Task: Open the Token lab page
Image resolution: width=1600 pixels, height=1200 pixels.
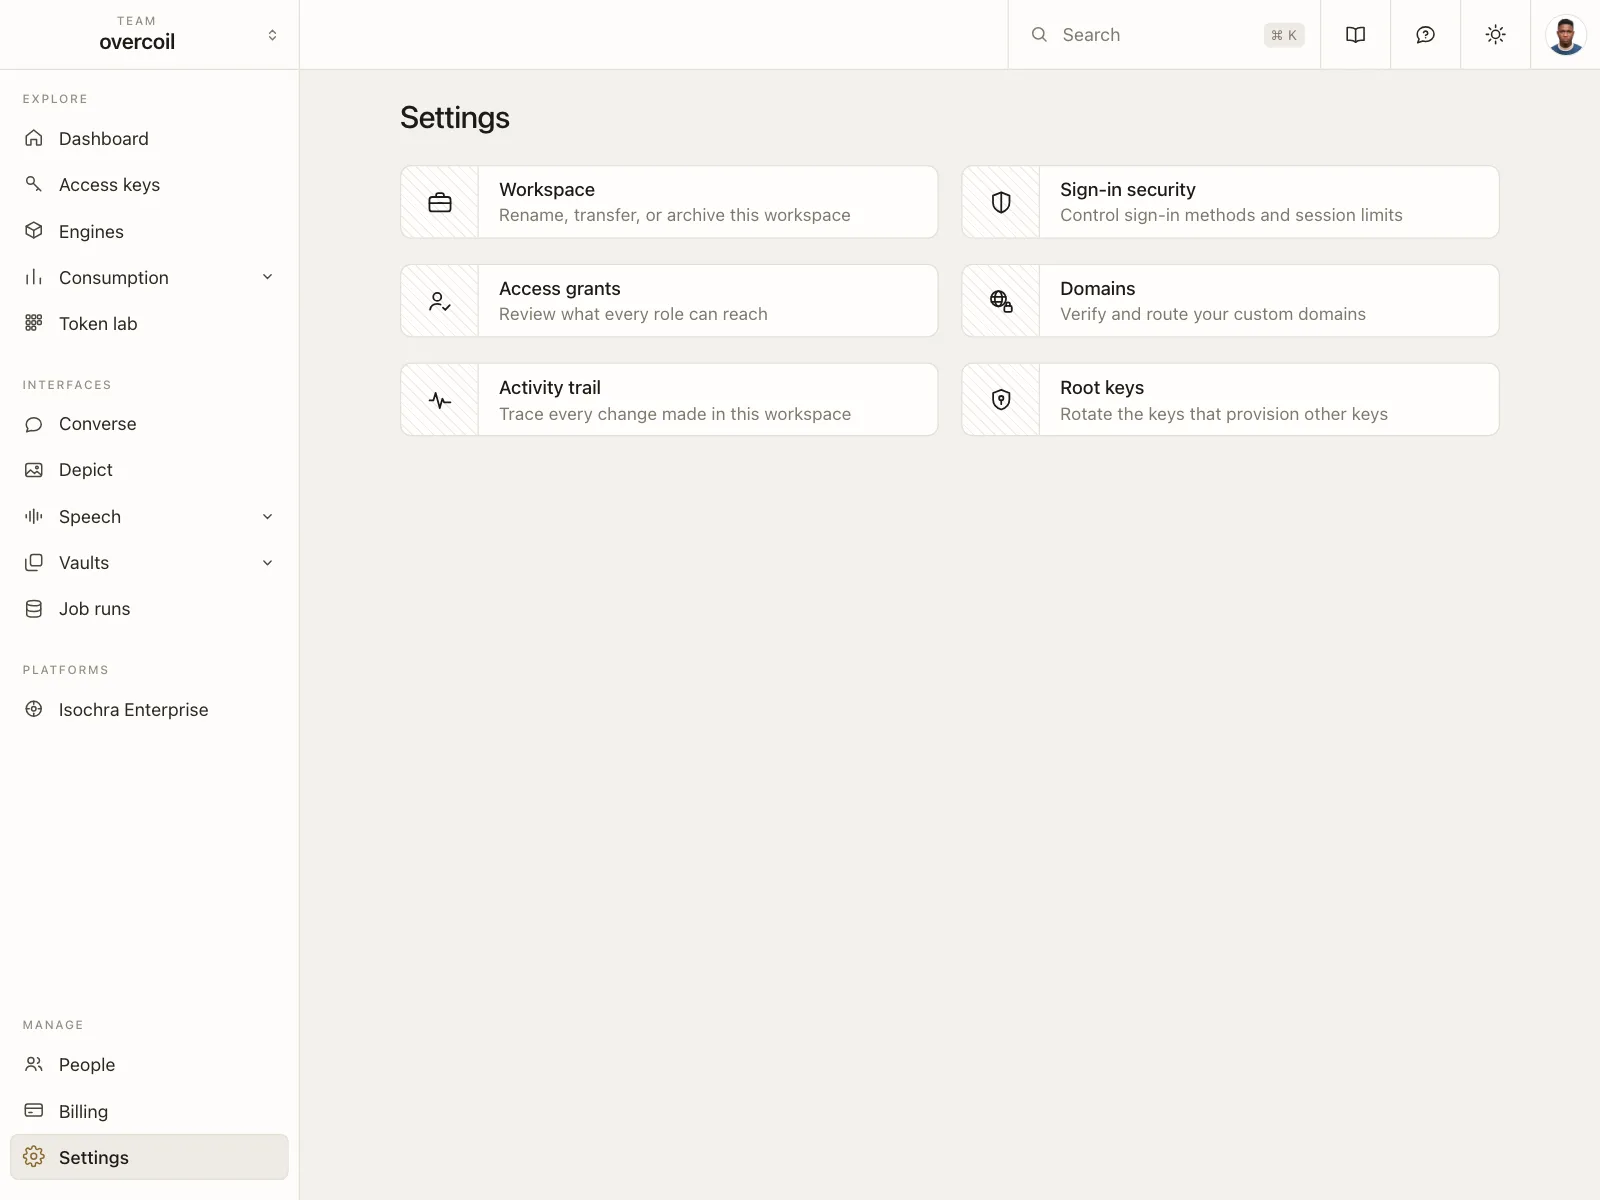Action: click(149, 323)
